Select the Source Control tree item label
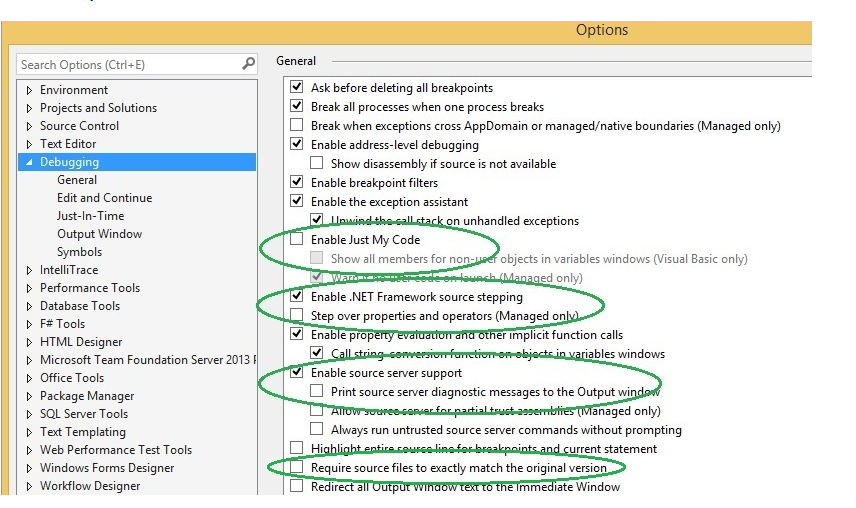Viewport: 856px width, 508px height. pos(79,126)
